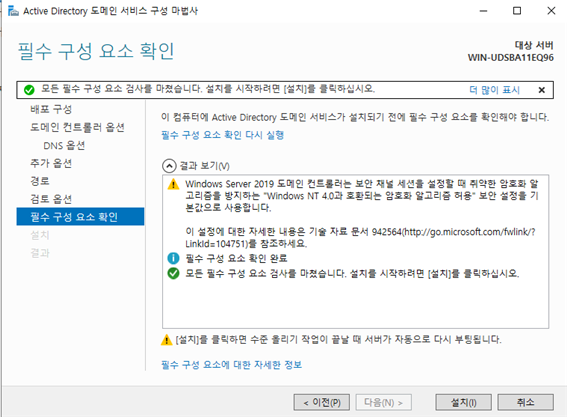Viewport: 567px width, 417px height.
Task: Maximize the wizard window
Action: pyautogui.click(x=517, y=11)
